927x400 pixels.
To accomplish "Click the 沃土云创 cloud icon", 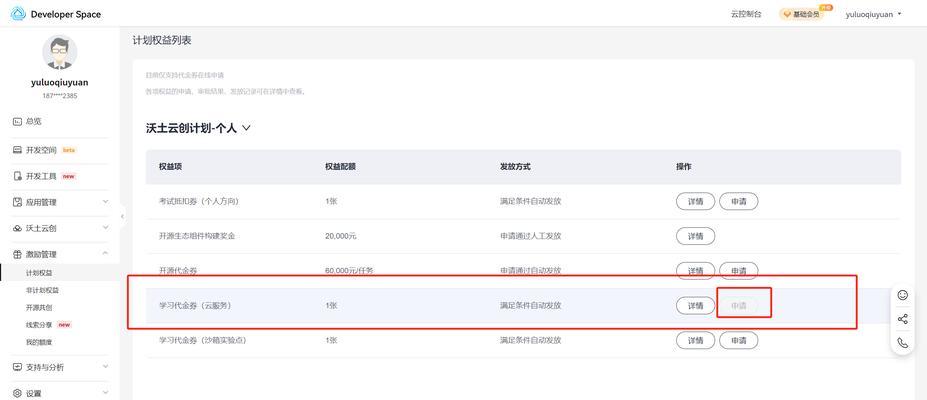I will 17,228.
